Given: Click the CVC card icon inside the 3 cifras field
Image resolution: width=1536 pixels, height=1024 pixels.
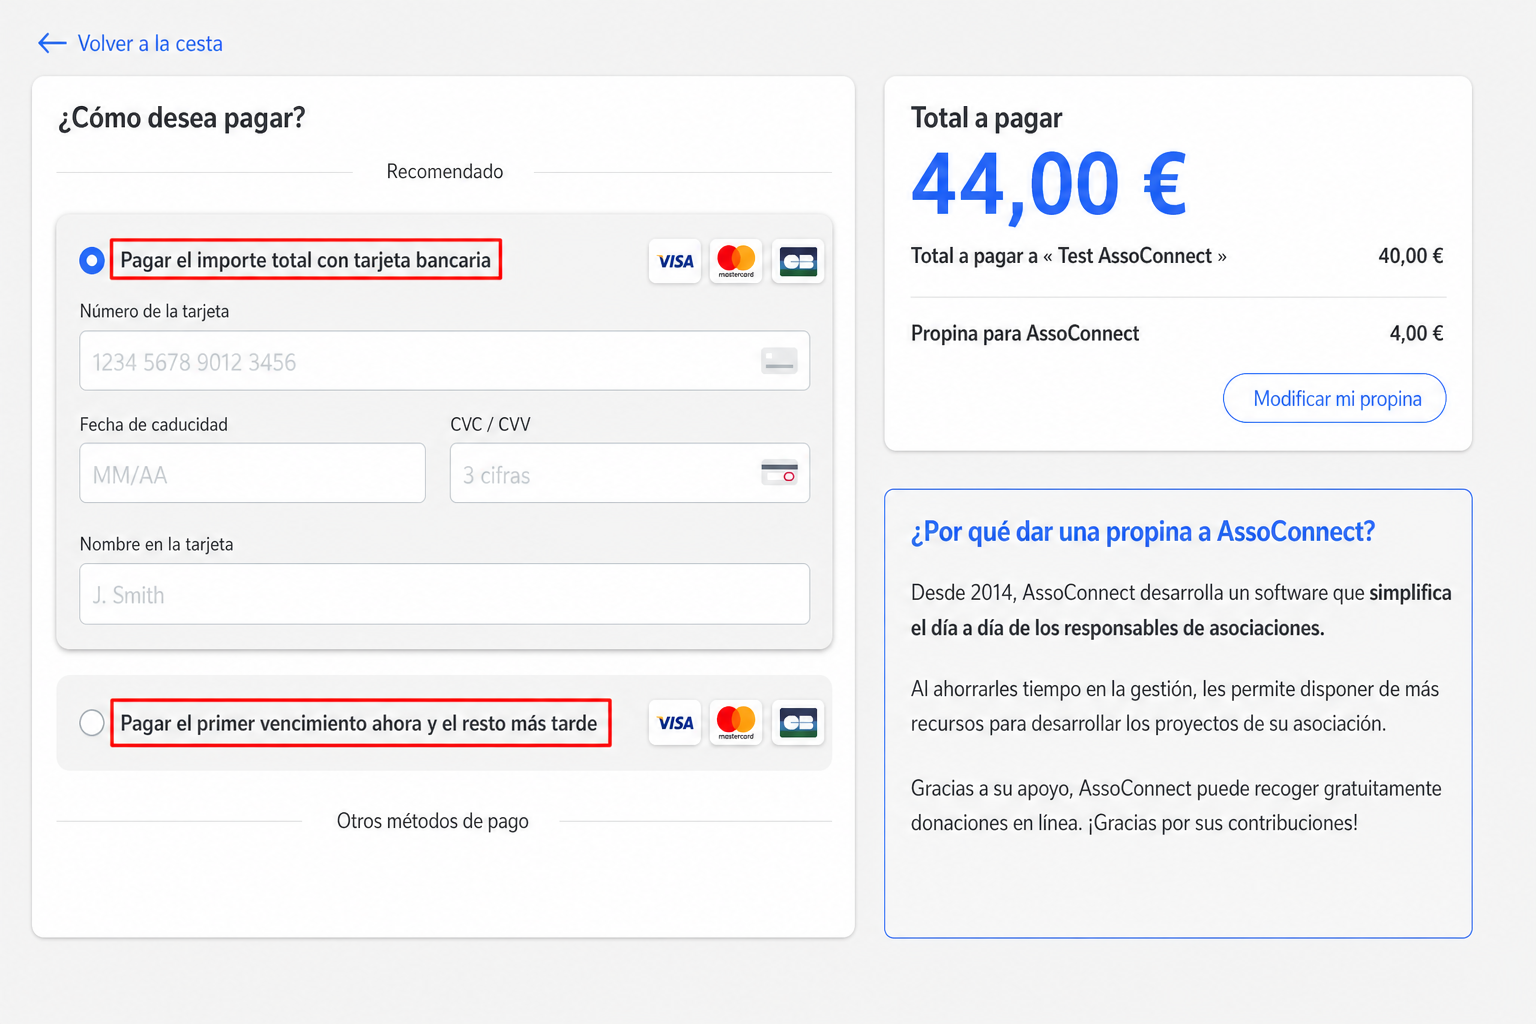Looking at the screenshot, I should click(x=779, y=473).
